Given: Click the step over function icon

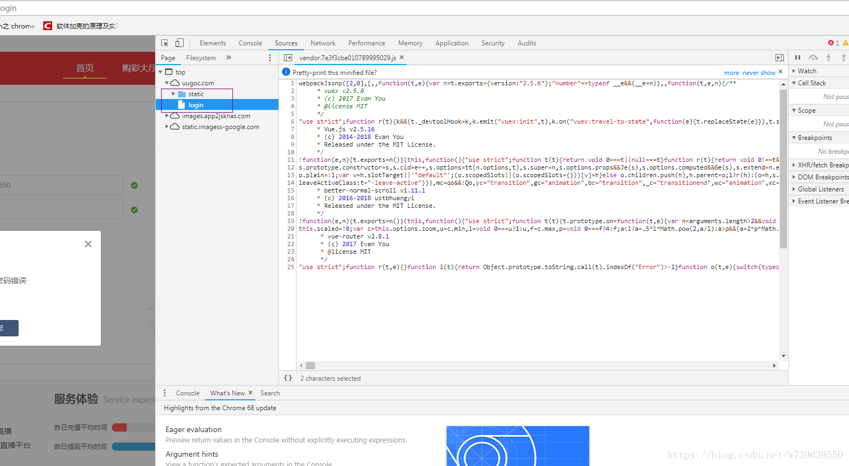Looking at the screenshot, I should pyautogui.click(x=813, y=57).
